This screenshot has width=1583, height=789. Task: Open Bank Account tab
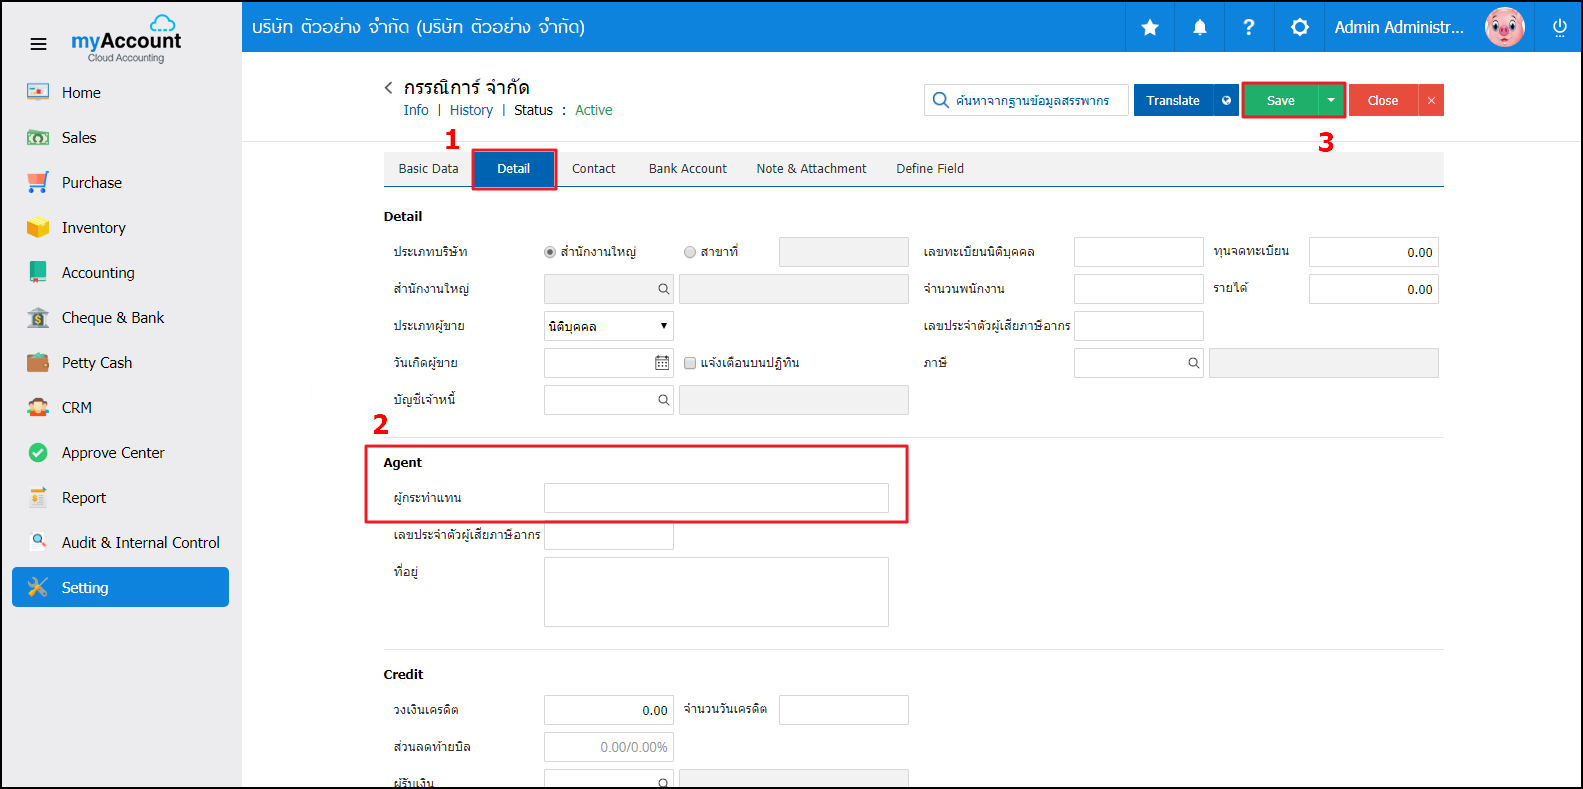tap(687, 168)
